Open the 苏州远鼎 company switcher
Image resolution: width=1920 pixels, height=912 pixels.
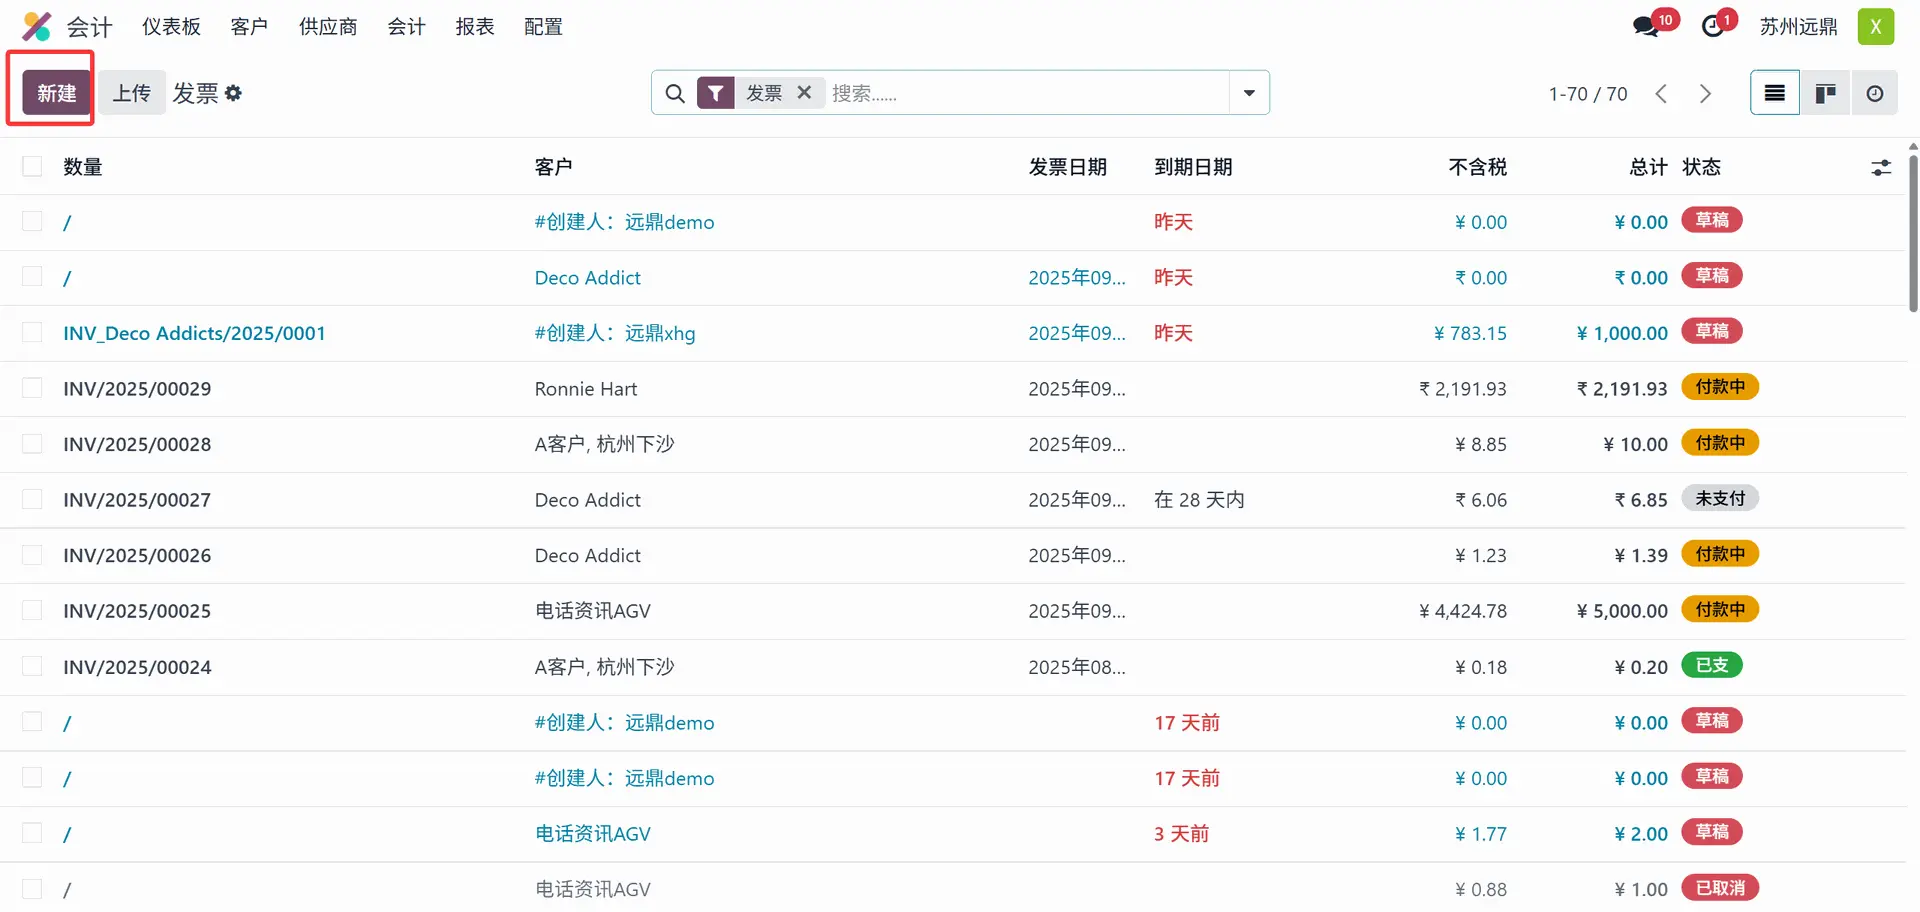(1798, 27)
